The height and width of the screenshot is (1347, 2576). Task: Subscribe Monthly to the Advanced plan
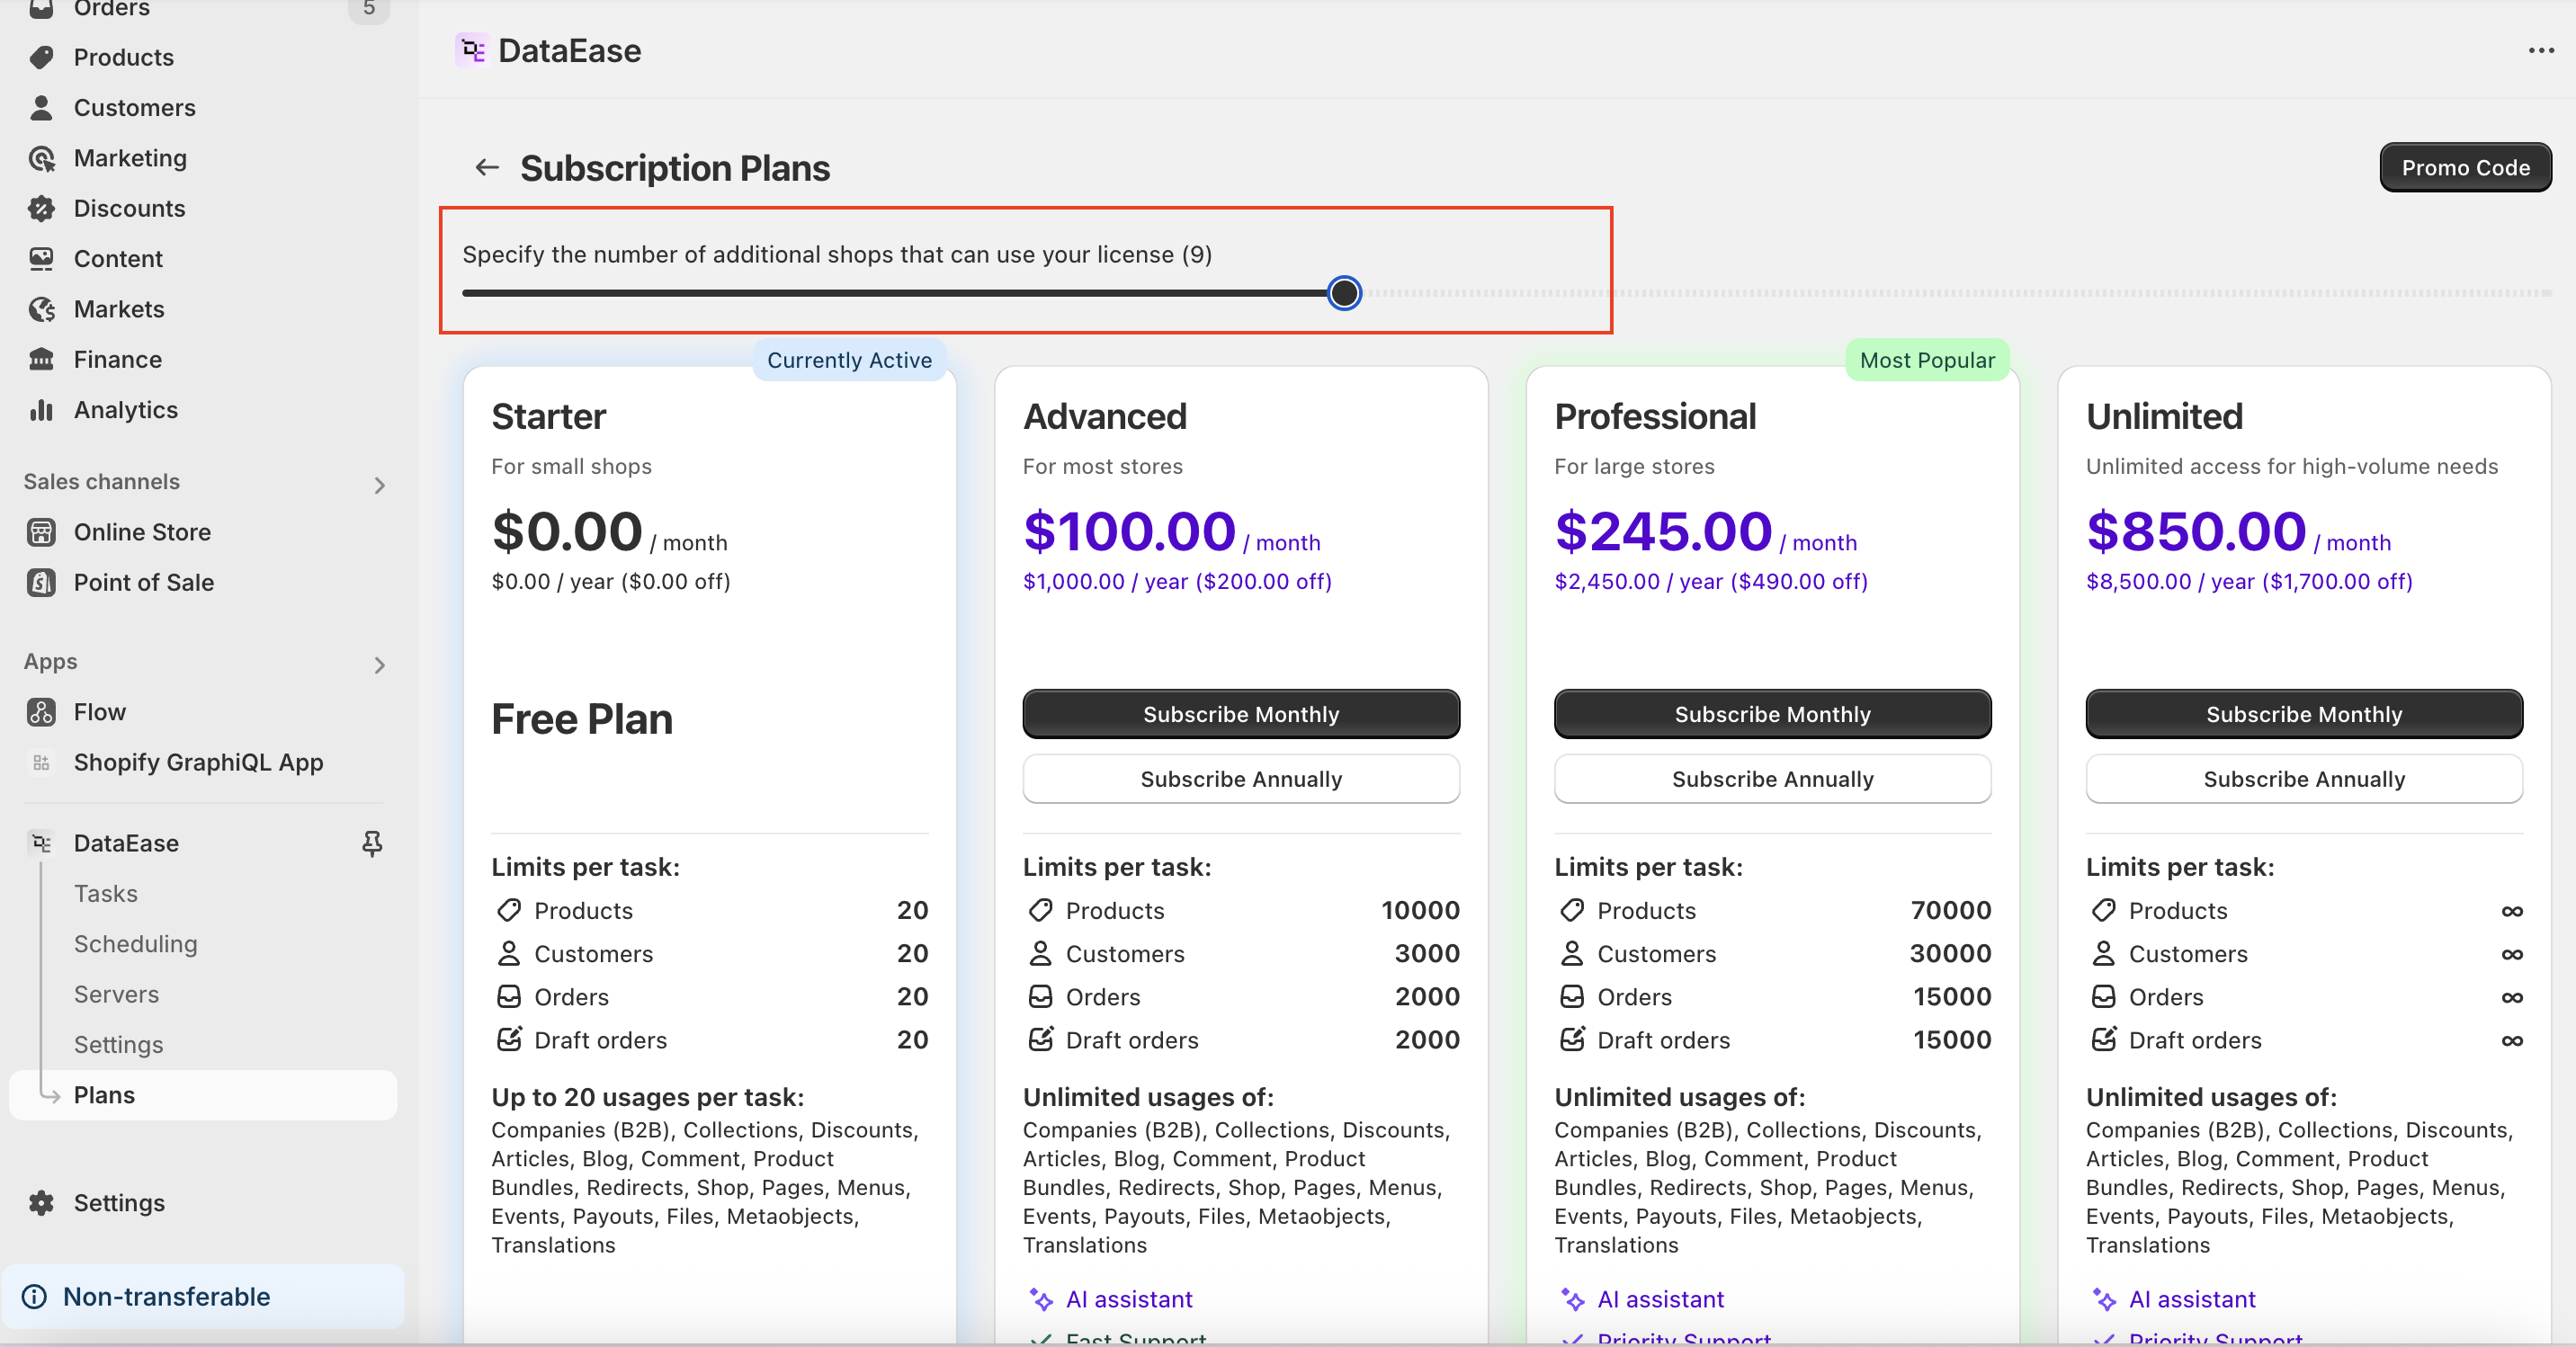pyautogui.click(x=1241, y=714)
